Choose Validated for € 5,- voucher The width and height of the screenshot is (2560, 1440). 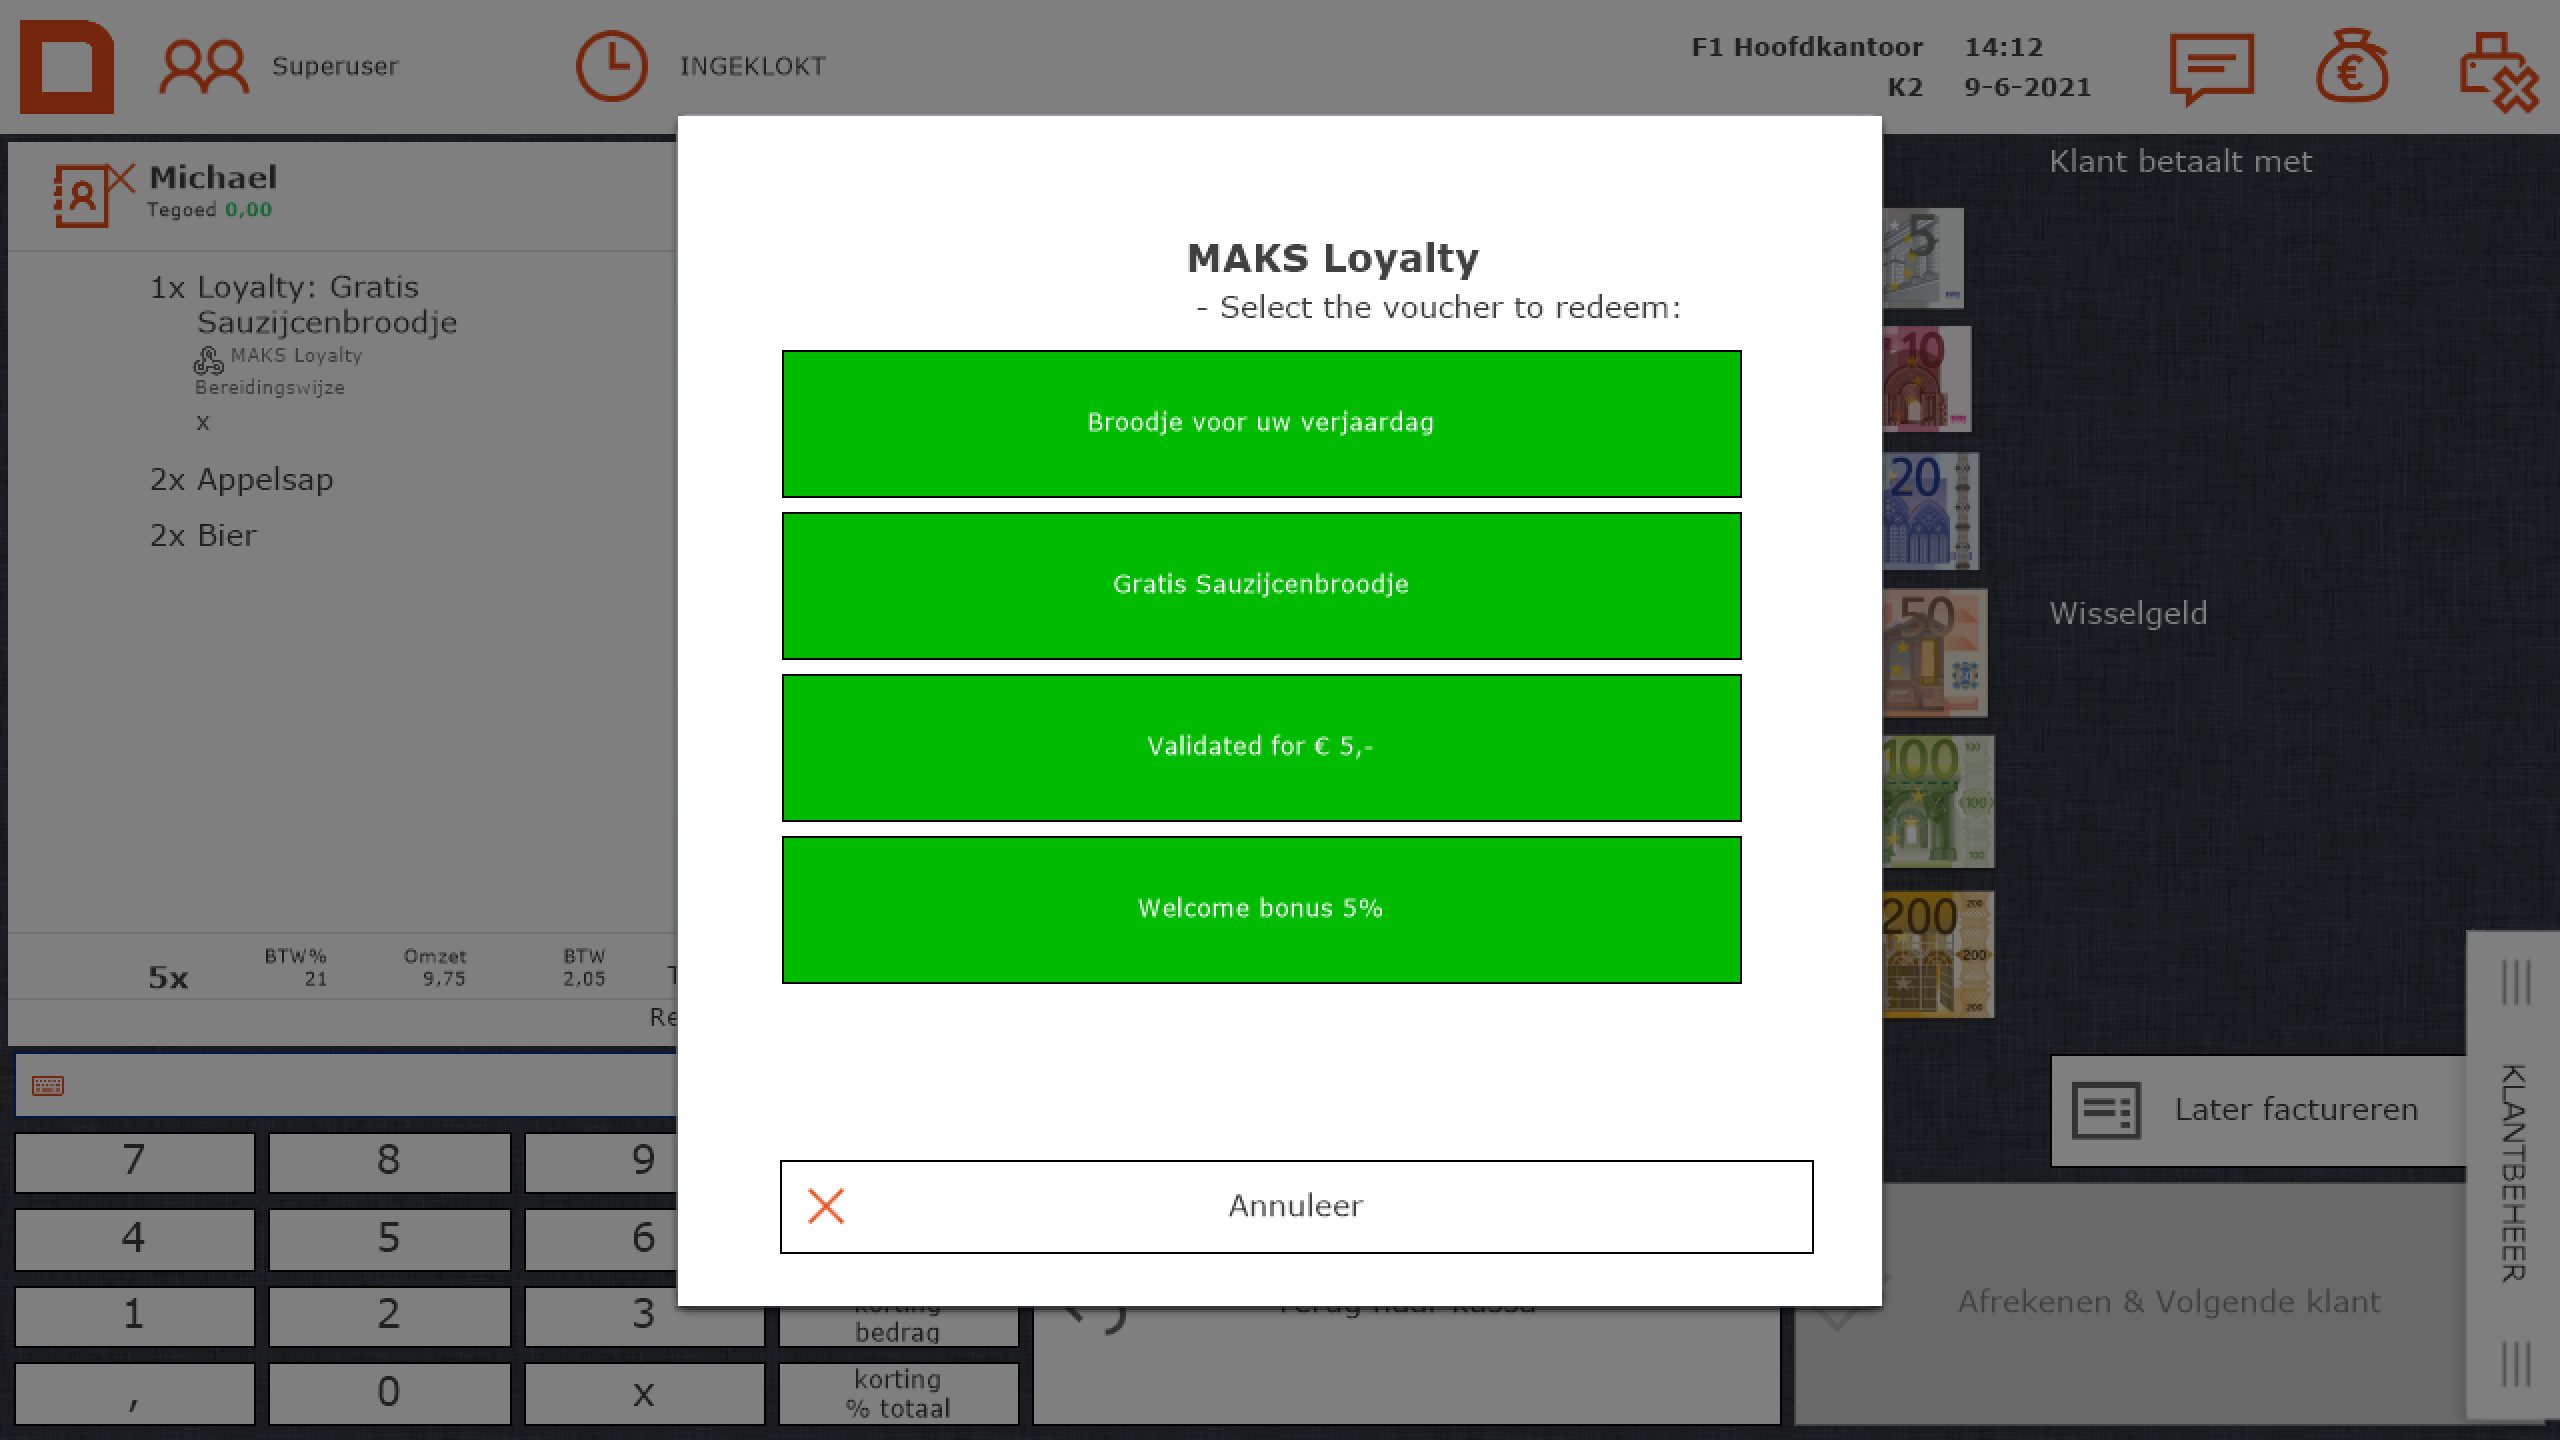pyautogui.click(x=1261, y=747)
